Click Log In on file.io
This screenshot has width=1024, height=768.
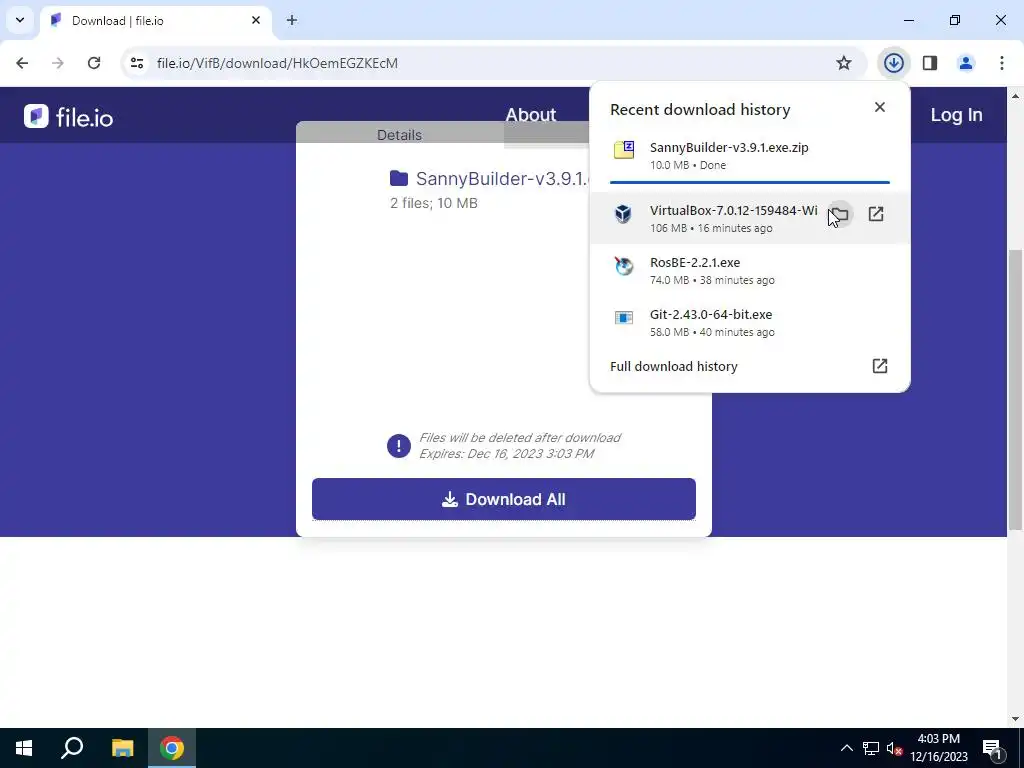pos(956,115)
